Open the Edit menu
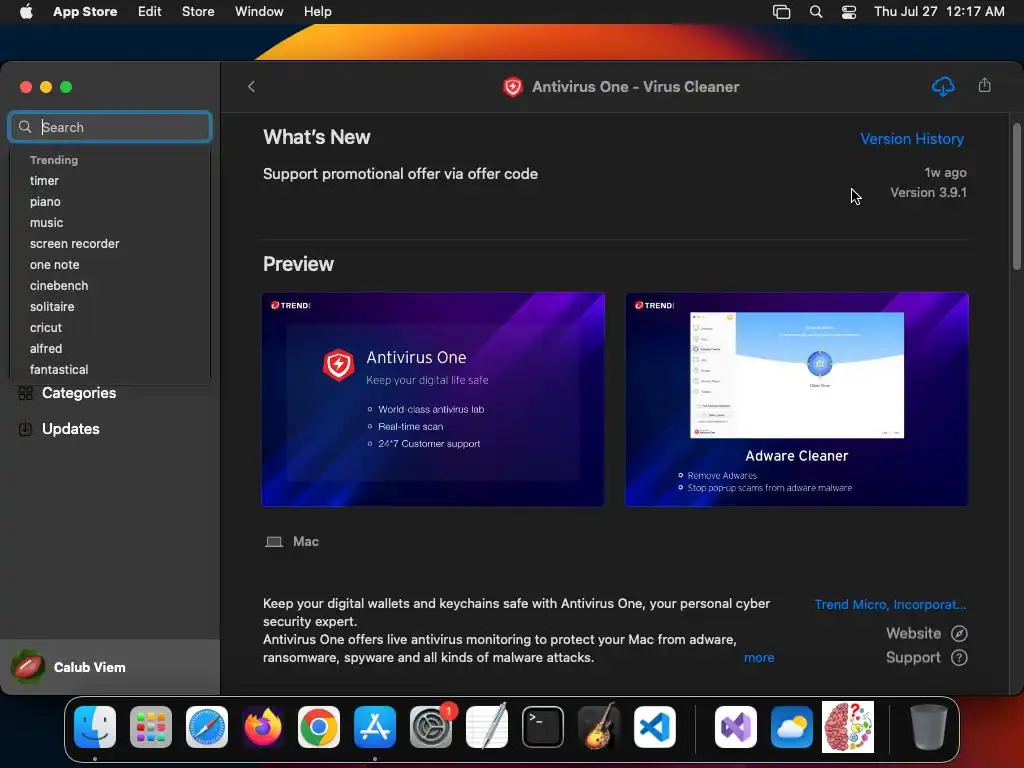The height and width of the screenshot is (768, 1024). pyautogui.click(x=150, y=12)
